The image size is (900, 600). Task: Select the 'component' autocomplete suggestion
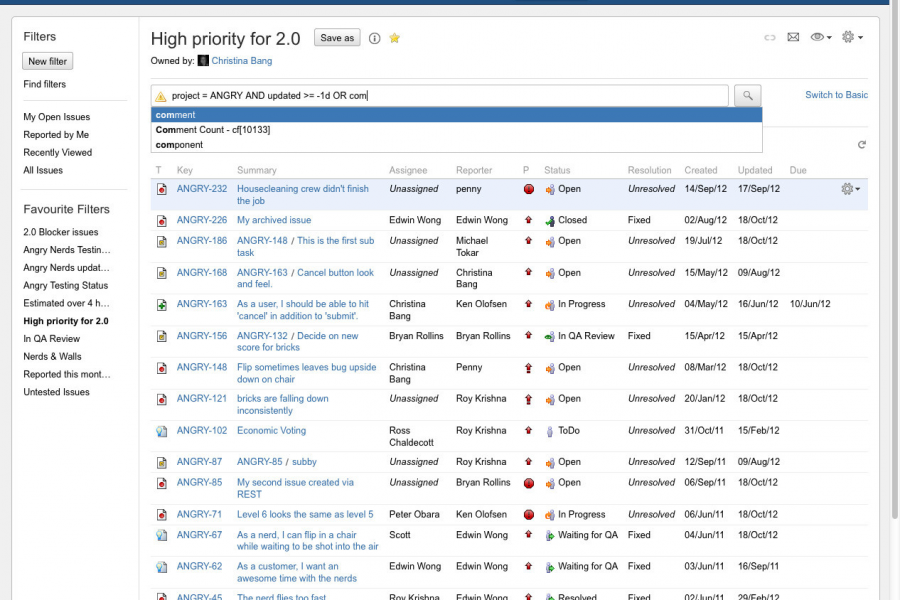(x=456, y=145)
